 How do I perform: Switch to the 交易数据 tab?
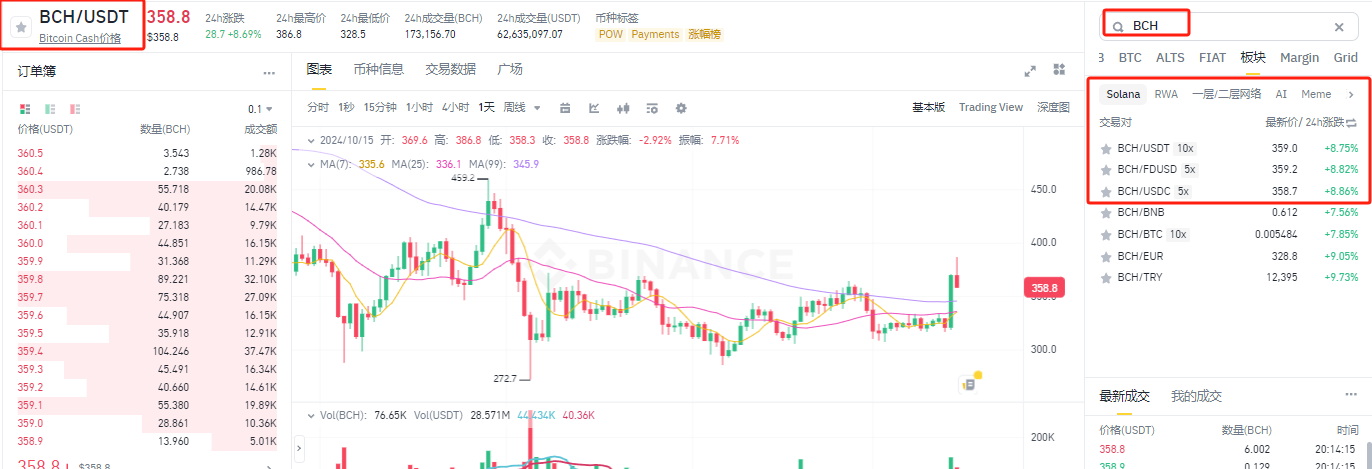tap(450, 69)
